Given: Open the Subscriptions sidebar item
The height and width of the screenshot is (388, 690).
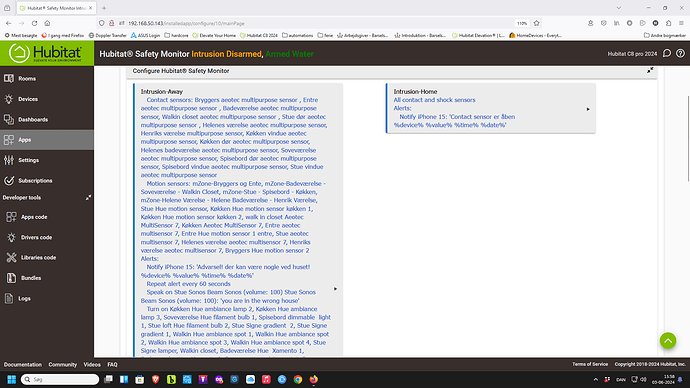Looking at the screenshot, I should point(47,180).
